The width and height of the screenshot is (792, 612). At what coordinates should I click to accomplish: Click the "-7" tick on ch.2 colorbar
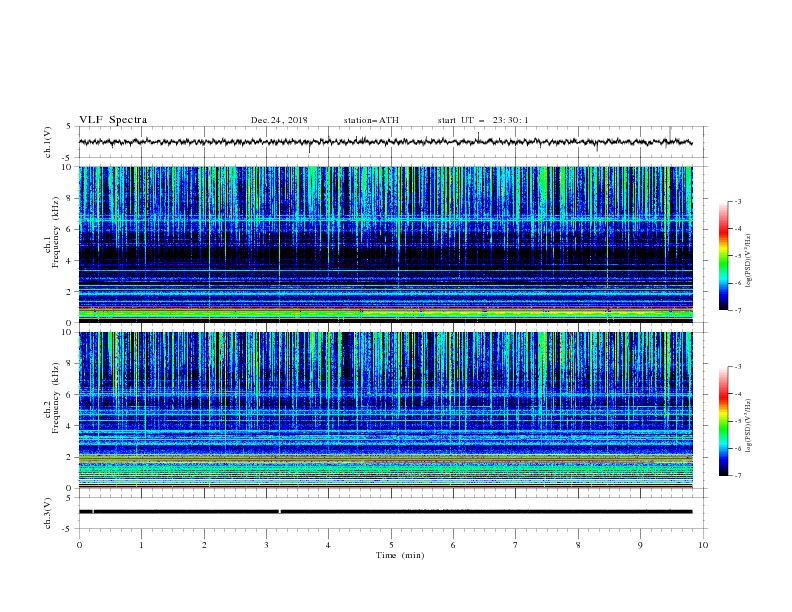tap(737, 476)
